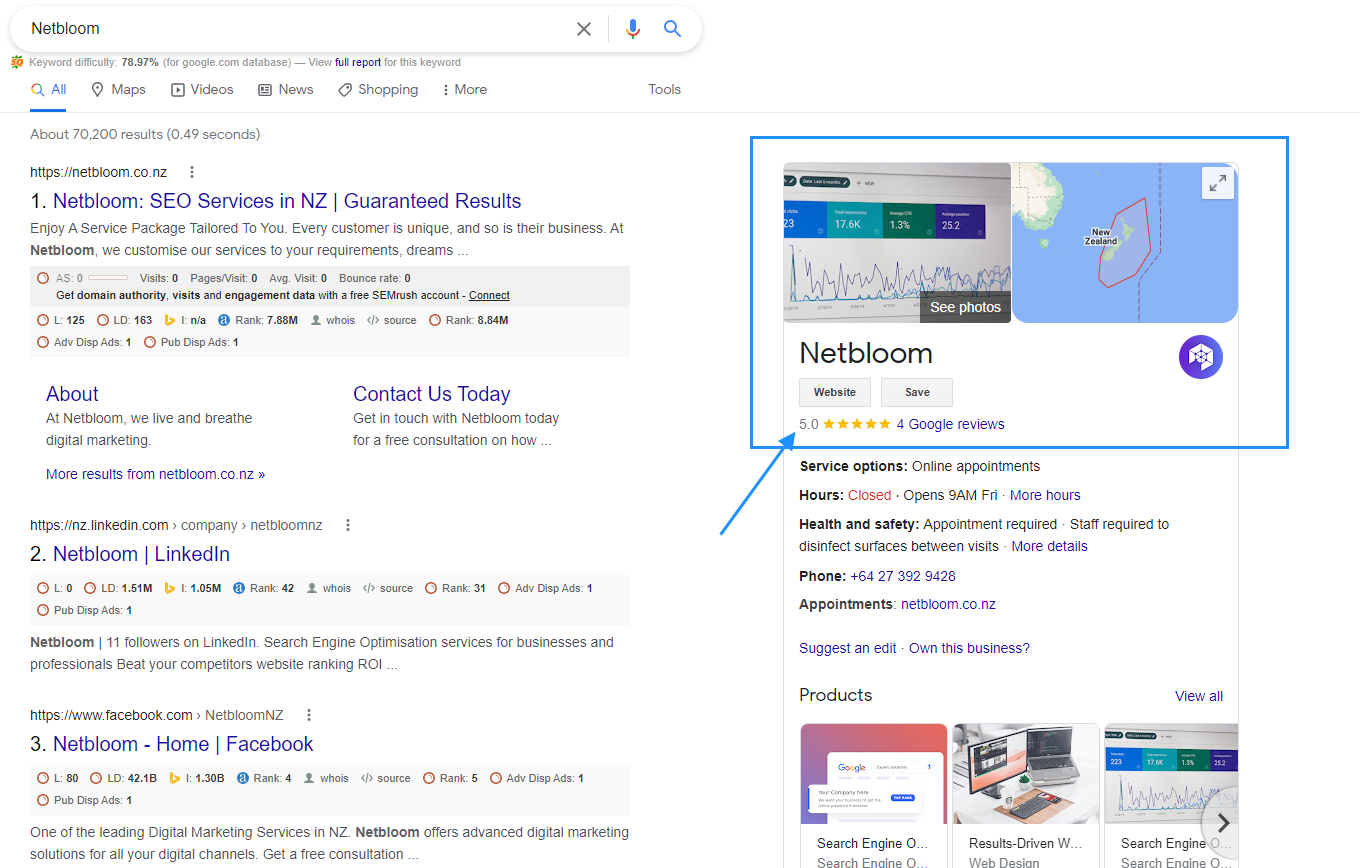Viewport: 1360px width, 868px height.
Task: Click 'LD: 42.1B' in Facebook metrics
Action: pyautogui.click(x=123, y=778)
